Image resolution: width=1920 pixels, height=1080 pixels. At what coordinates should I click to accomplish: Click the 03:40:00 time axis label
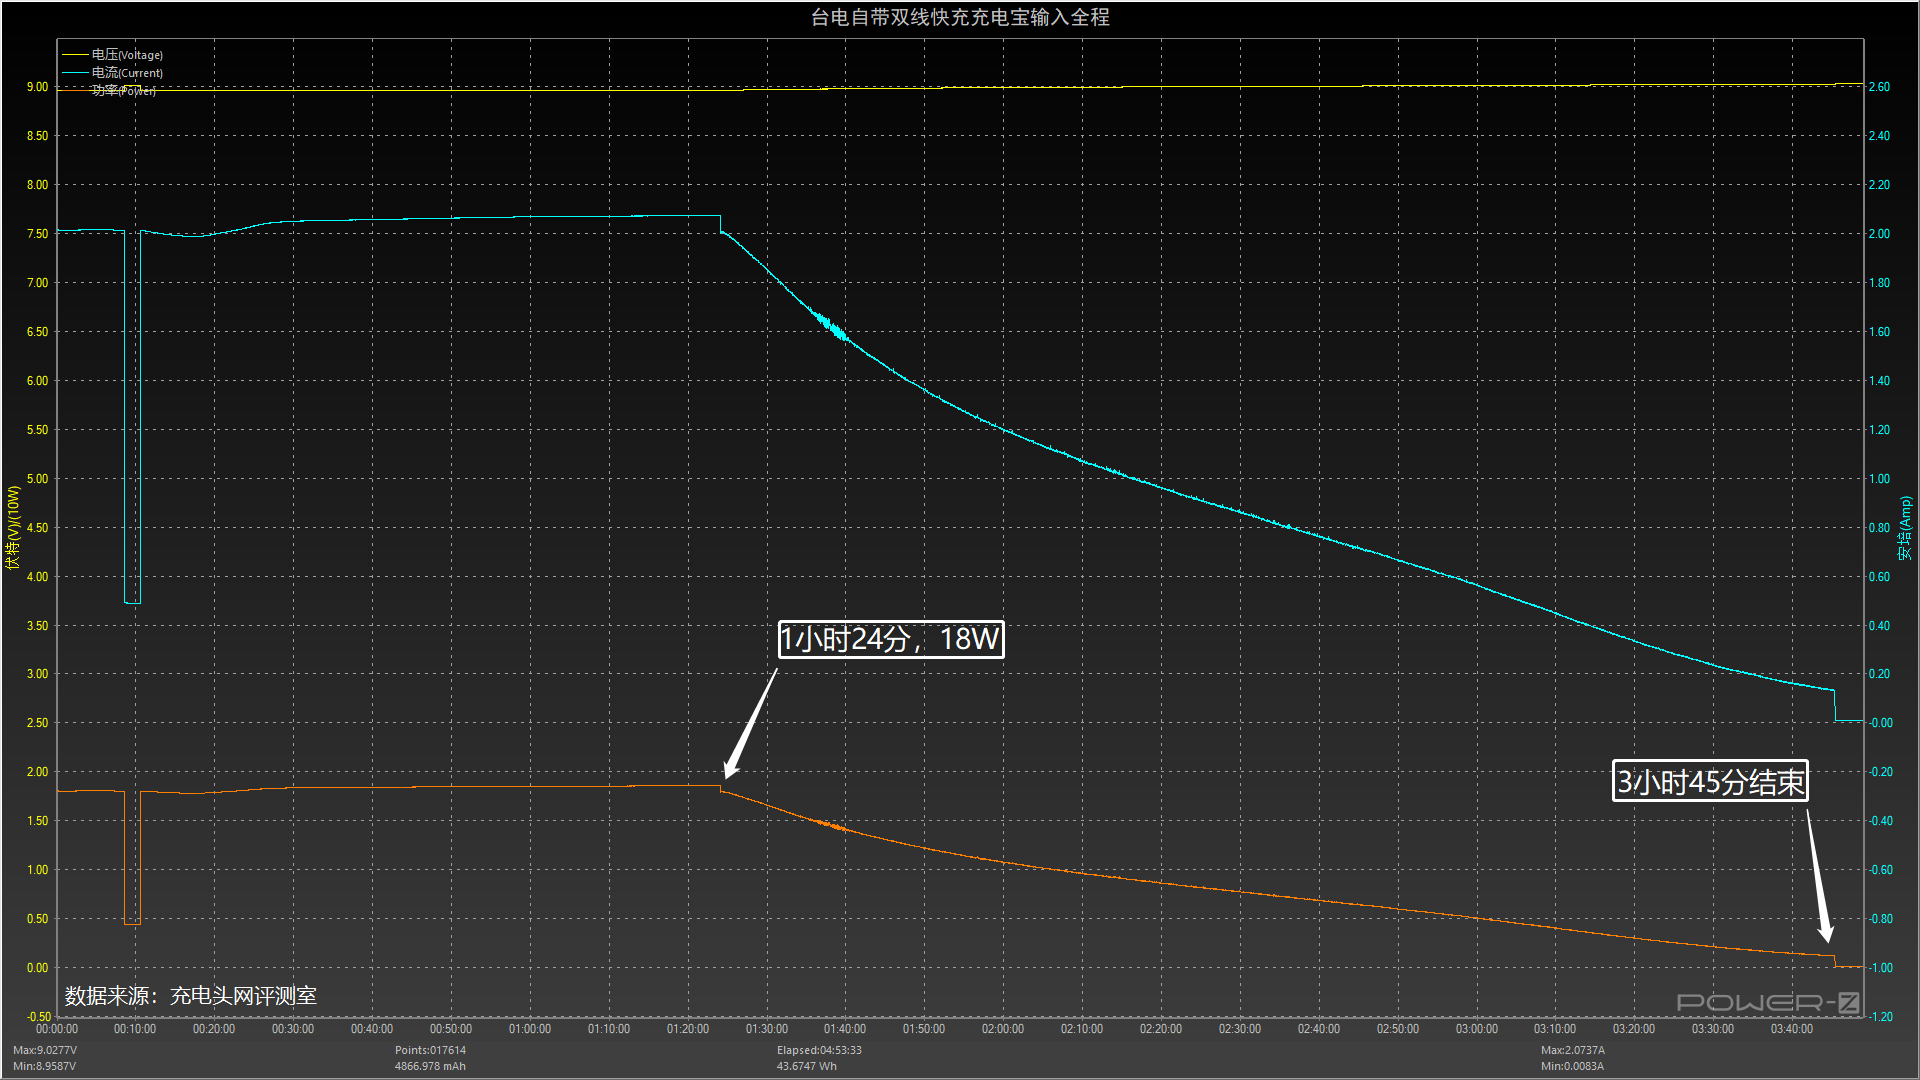coord(1791,1029)
